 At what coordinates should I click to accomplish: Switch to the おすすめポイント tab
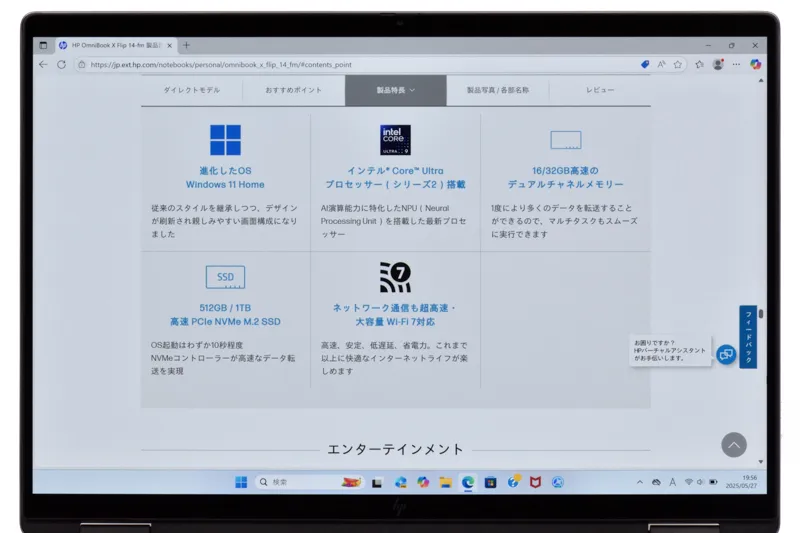(293, 90)
